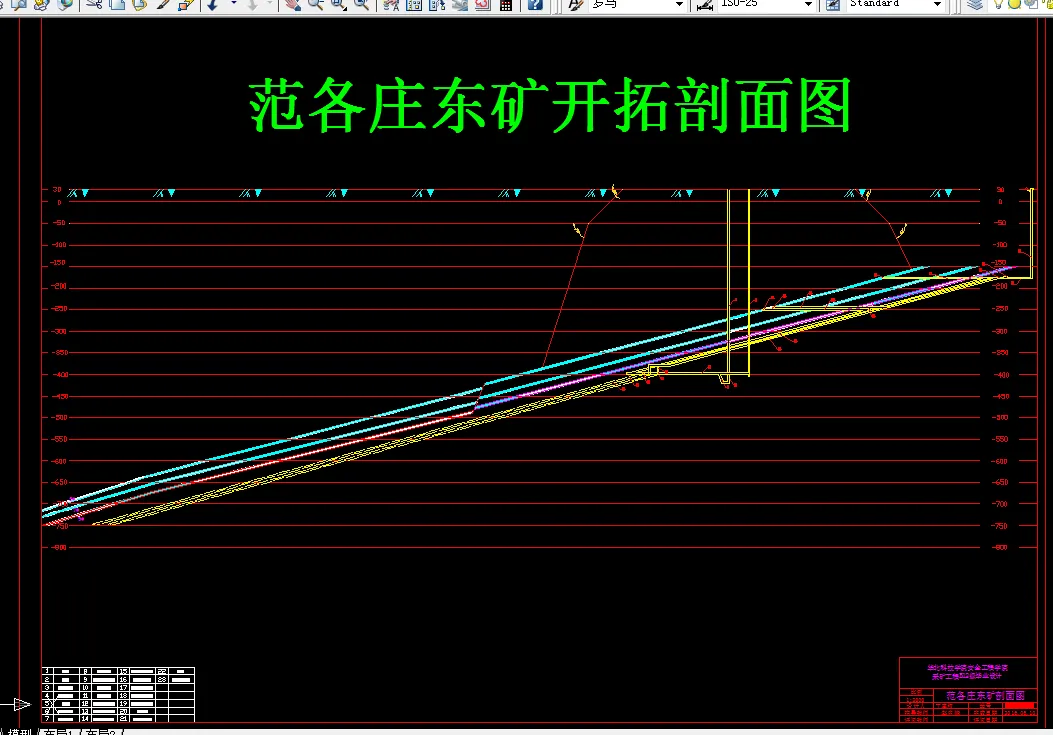
Task: Click the greyed Redo arrow
Action: (253, 5)
